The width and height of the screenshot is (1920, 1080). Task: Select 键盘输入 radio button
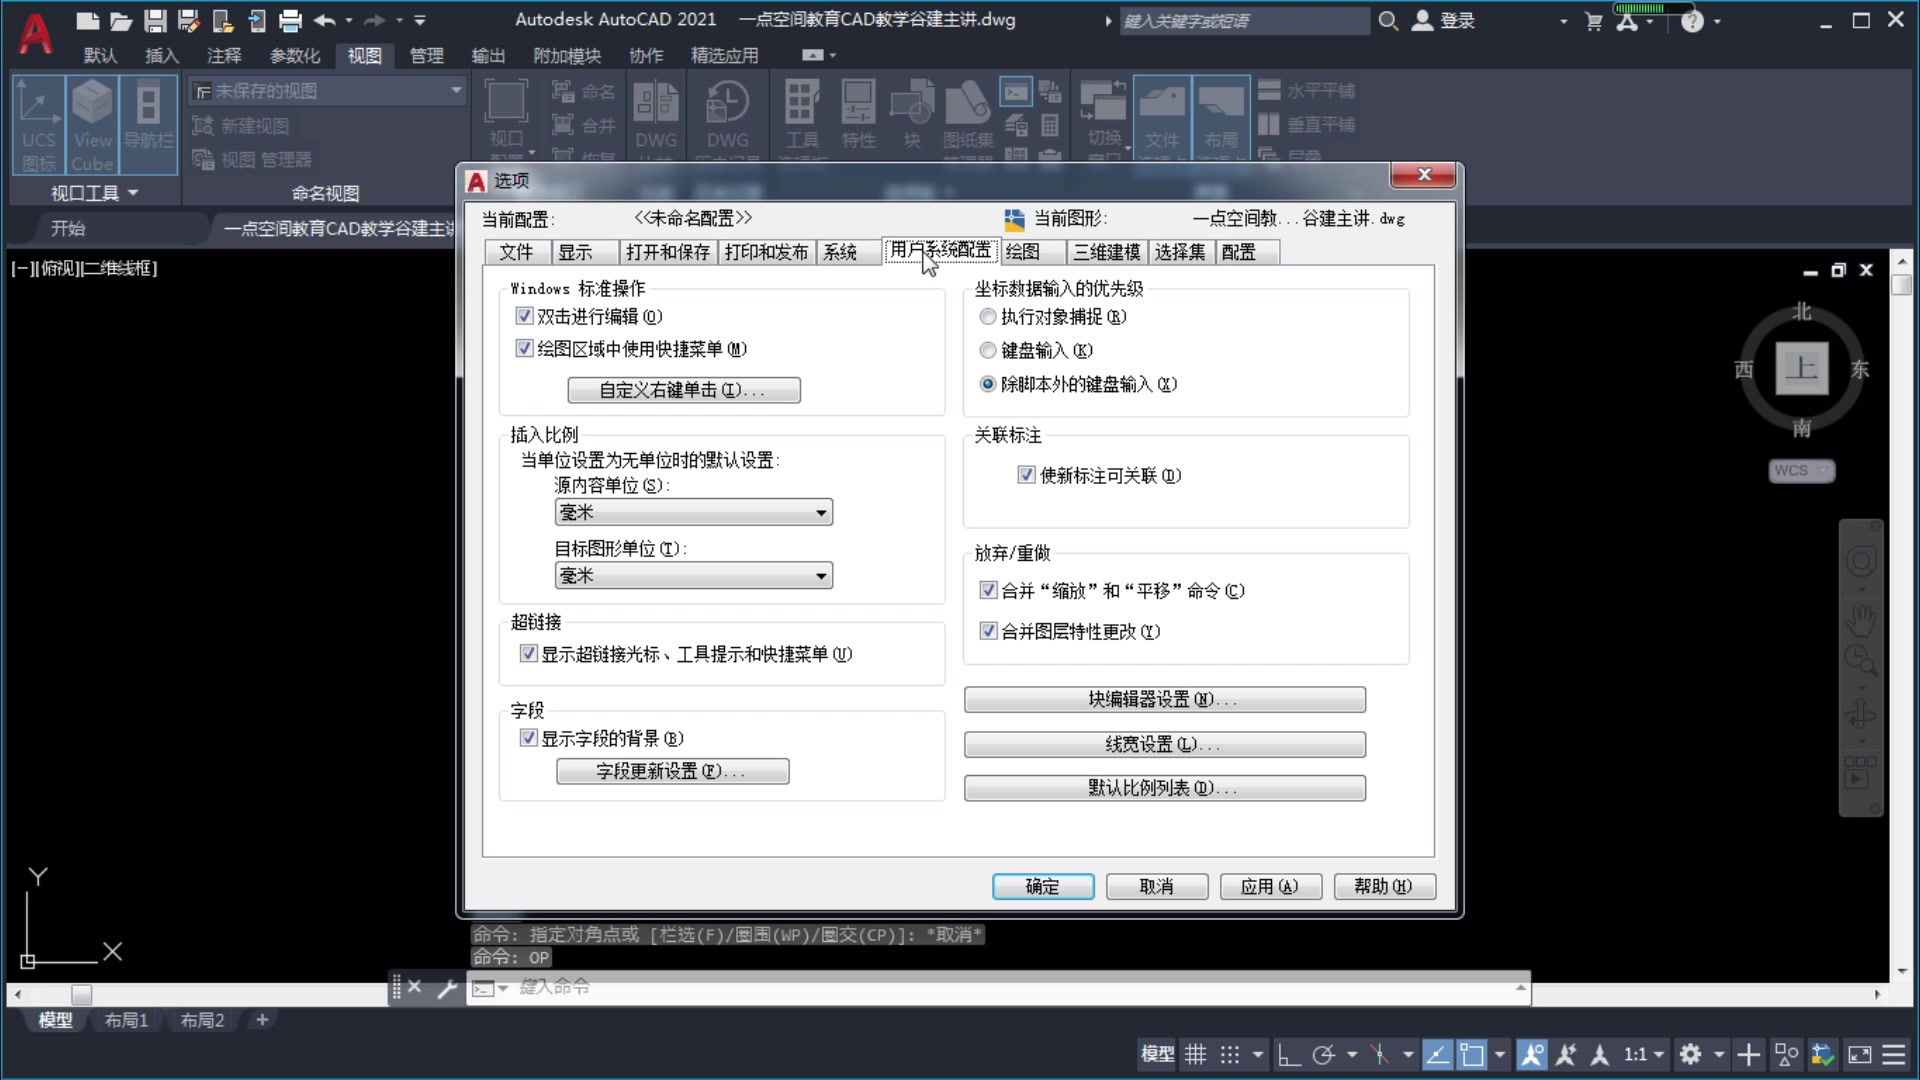coord(987,350)
